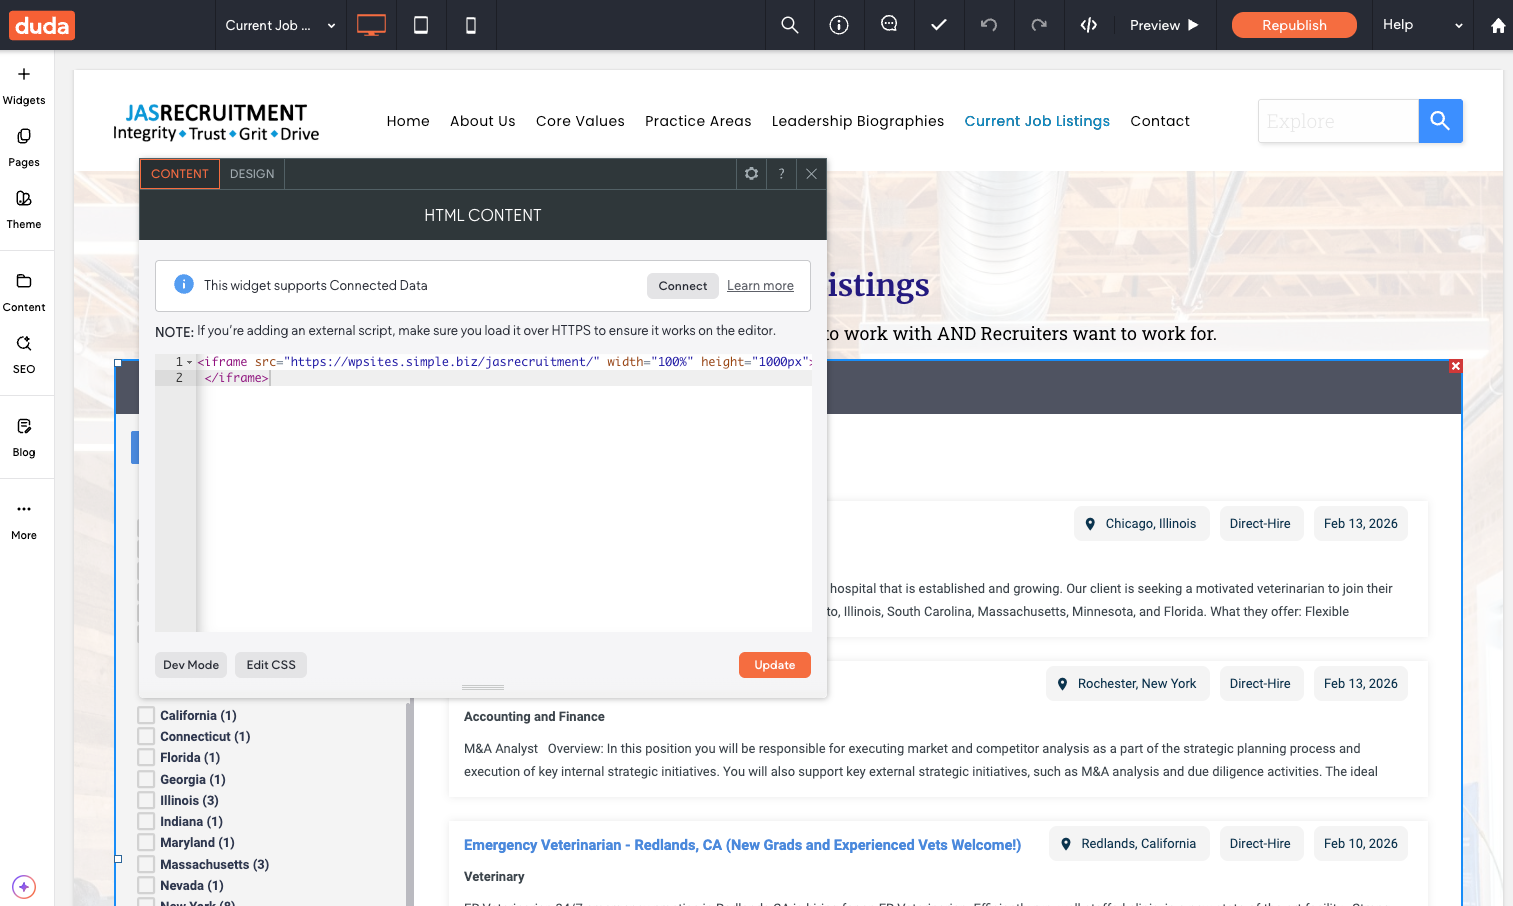Open developer mode code icon
Viewport: 1513px width, 906px height.
point(1089,25)
